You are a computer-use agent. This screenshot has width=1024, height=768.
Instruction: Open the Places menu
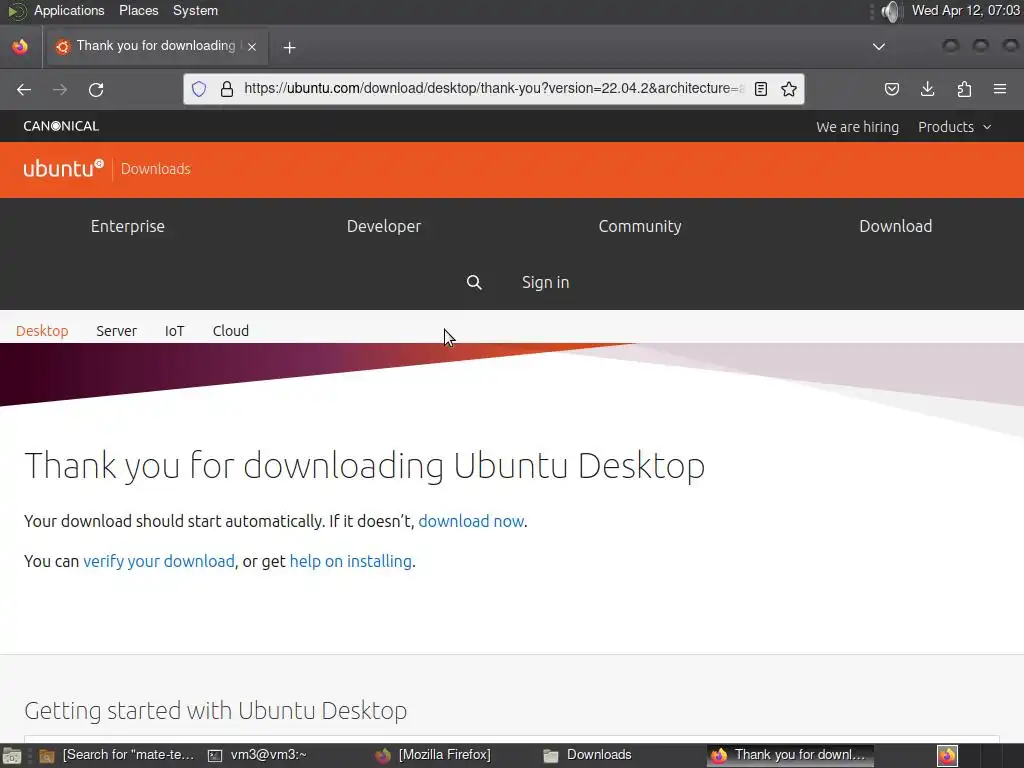(x=138, y=10)
